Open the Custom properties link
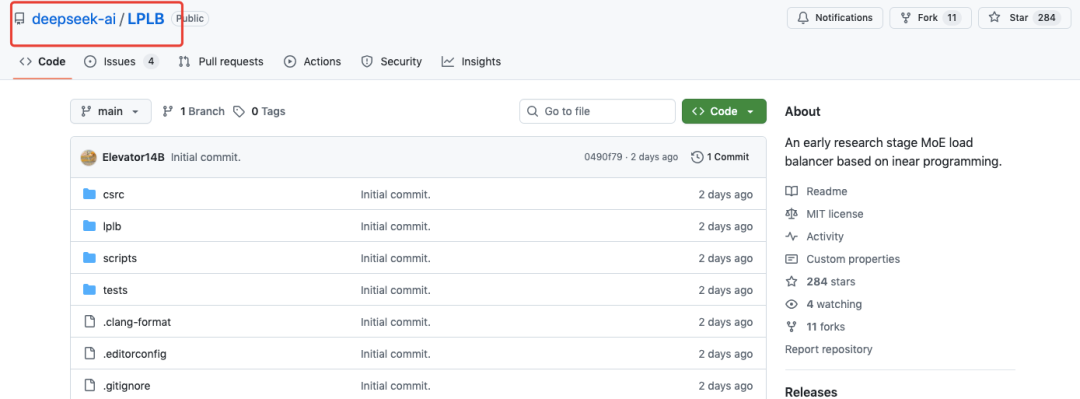Viewport: 1080px width, 399px height. tap(853, 259)
